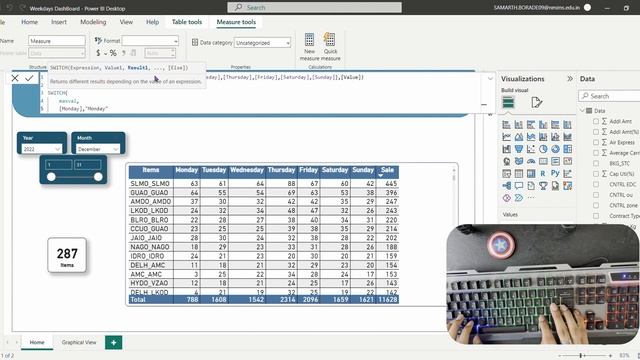This screenshot has height=360, width=640.
Task: Move the left date slider handle
Action: pos(51,177)
